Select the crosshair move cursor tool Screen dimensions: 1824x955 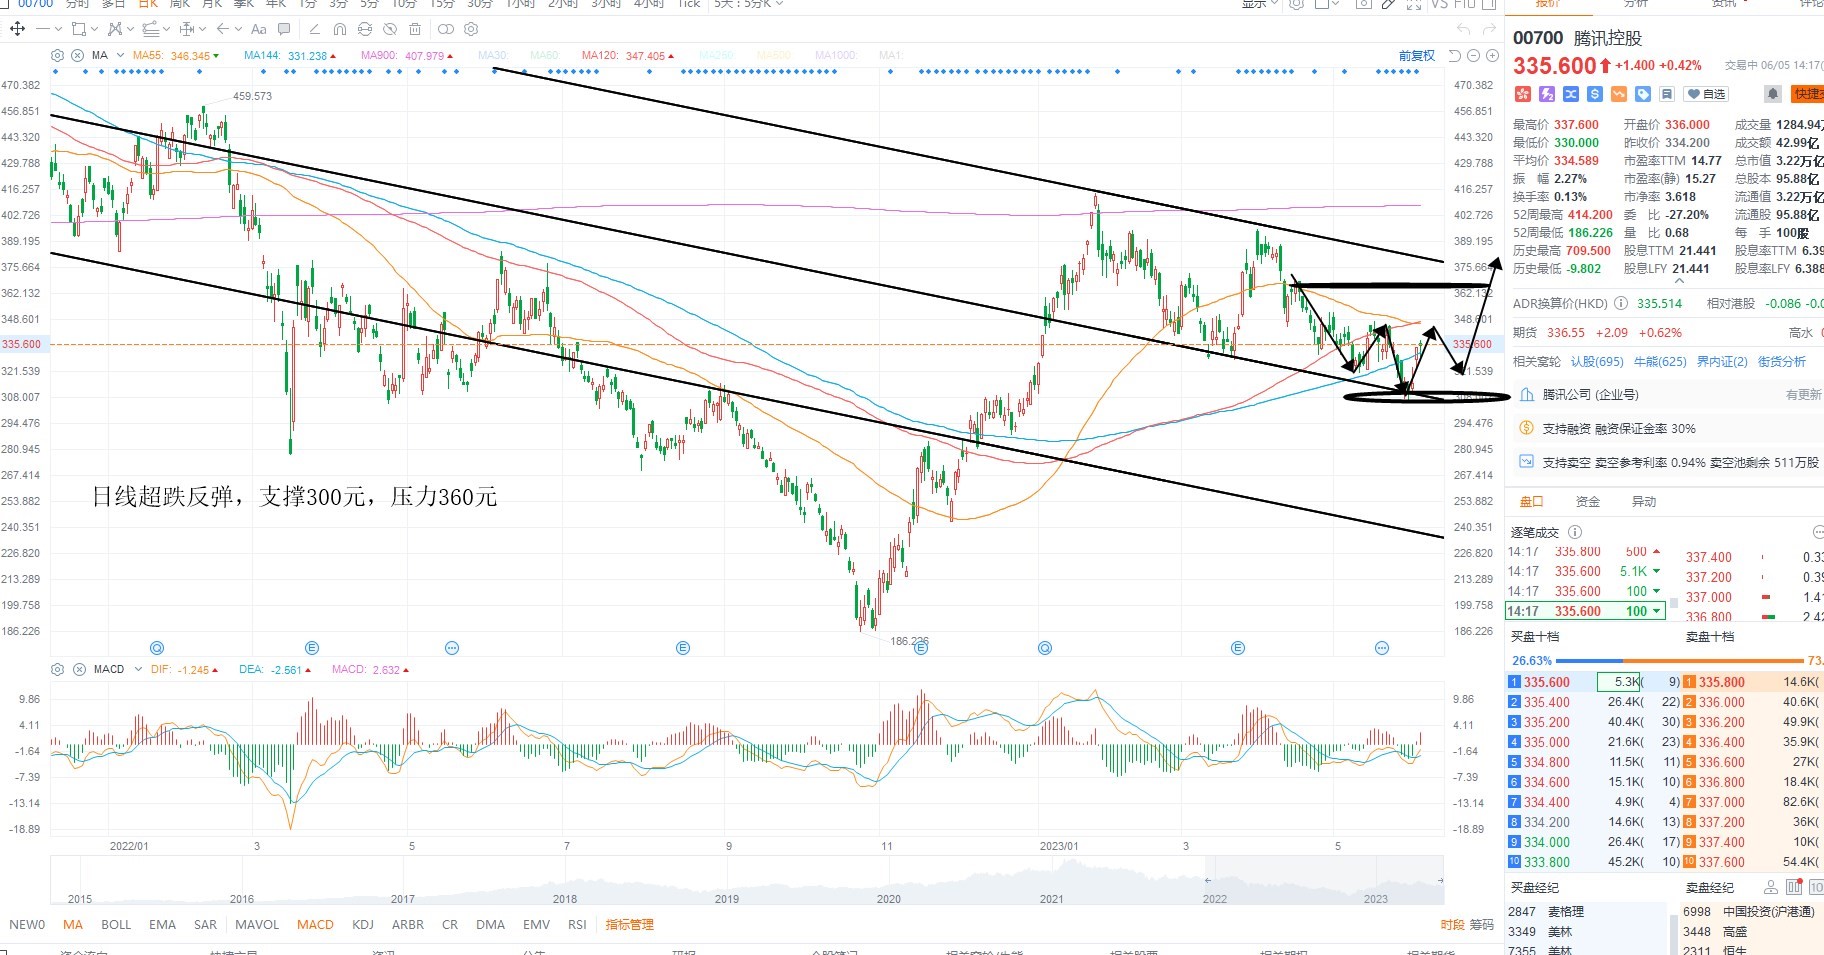pos(17,29)
